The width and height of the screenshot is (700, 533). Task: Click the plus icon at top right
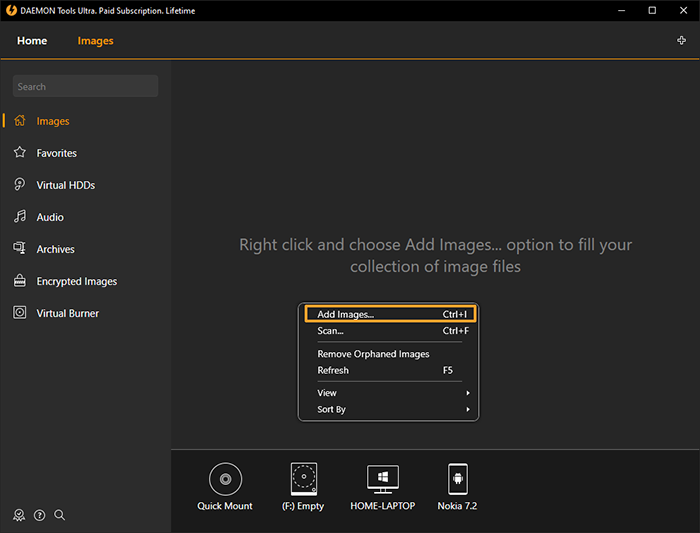tap(681, 41)
